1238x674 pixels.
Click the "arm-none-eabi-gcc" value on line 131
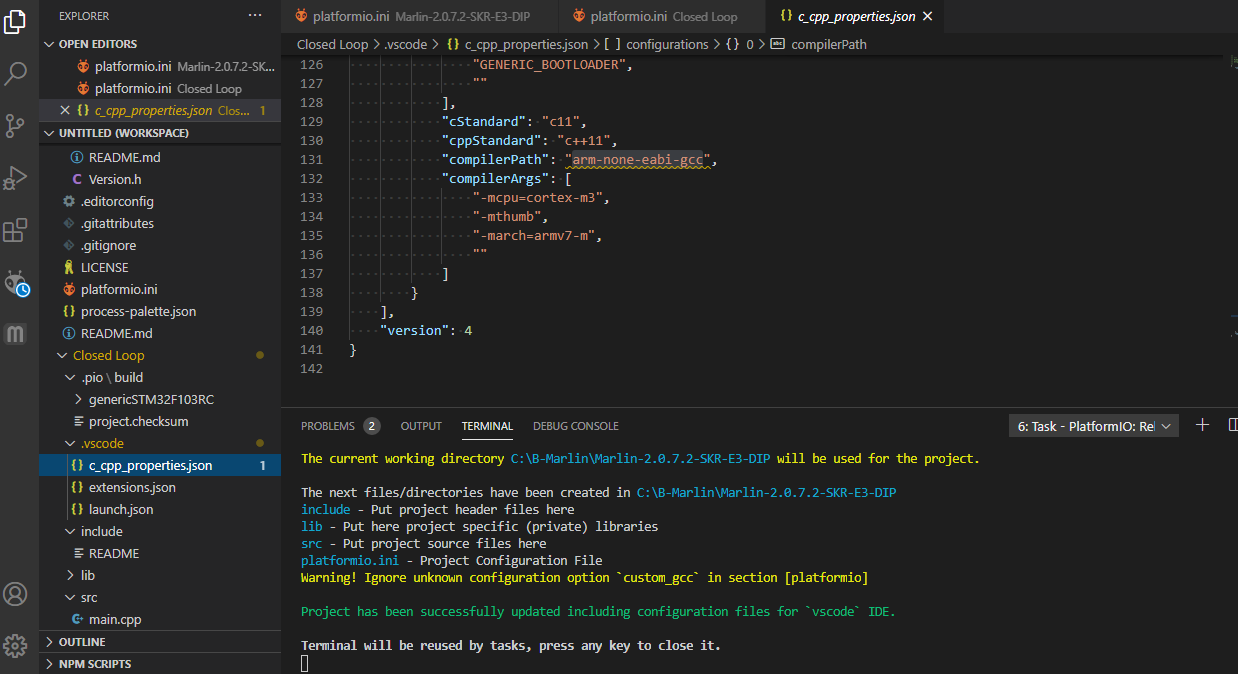637,159
